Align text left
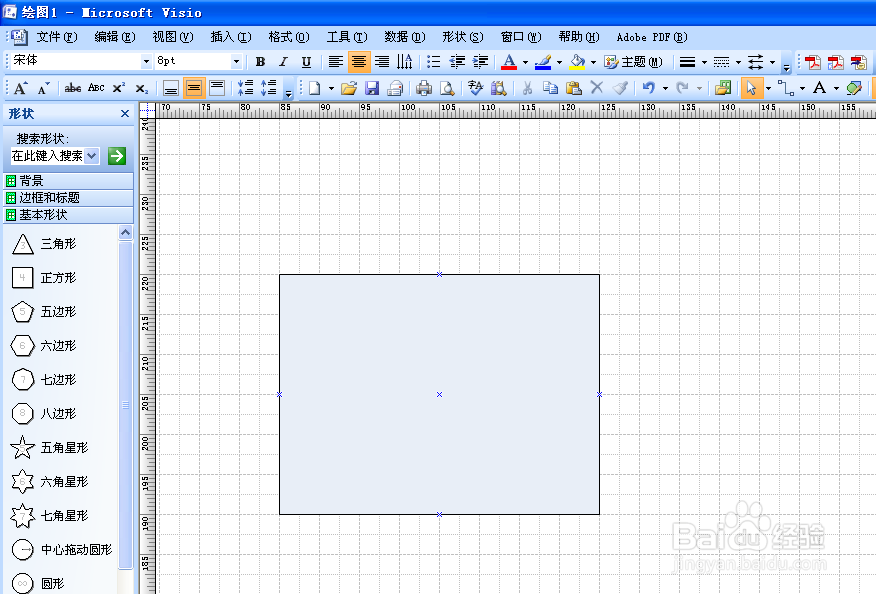This screenshot has width=876, height=594. [335, 62]
